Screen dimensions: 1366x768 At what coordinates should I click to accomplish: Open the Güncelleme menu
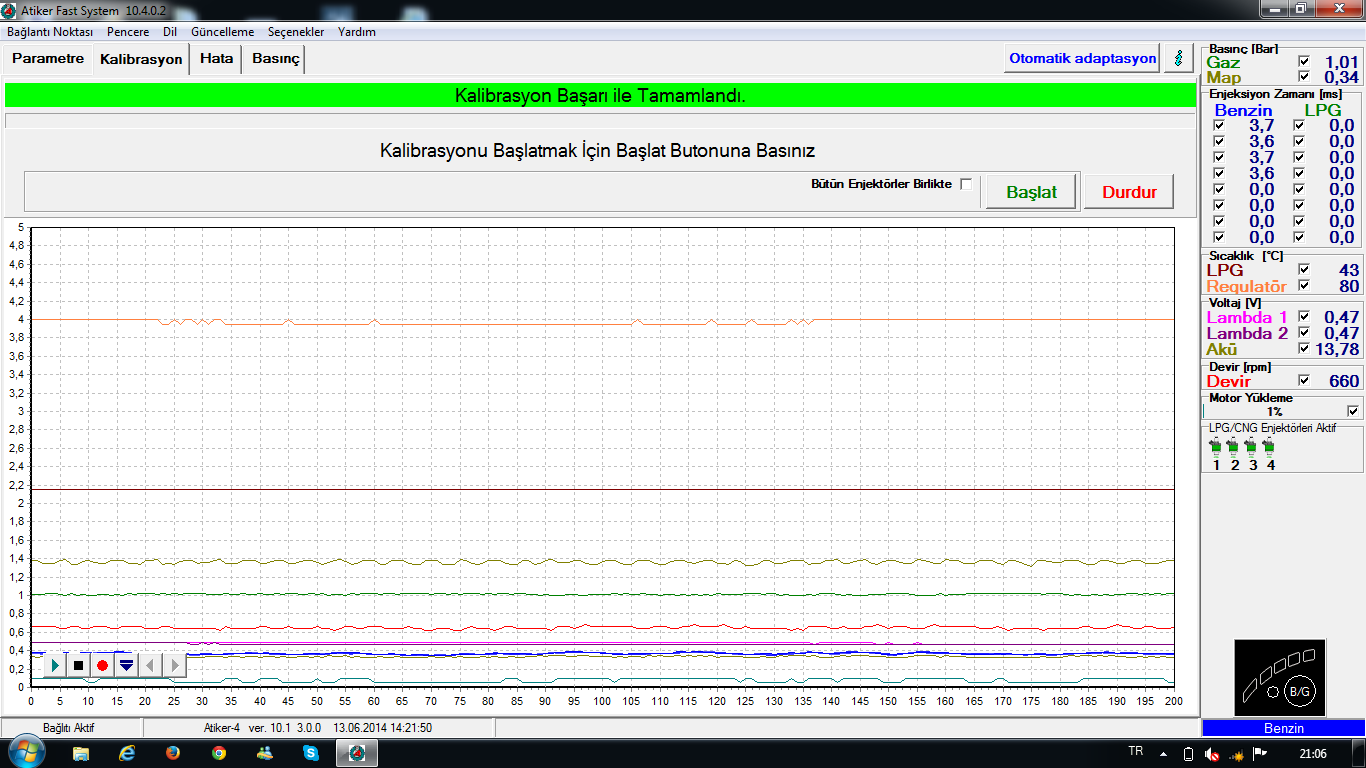point(222,32)
